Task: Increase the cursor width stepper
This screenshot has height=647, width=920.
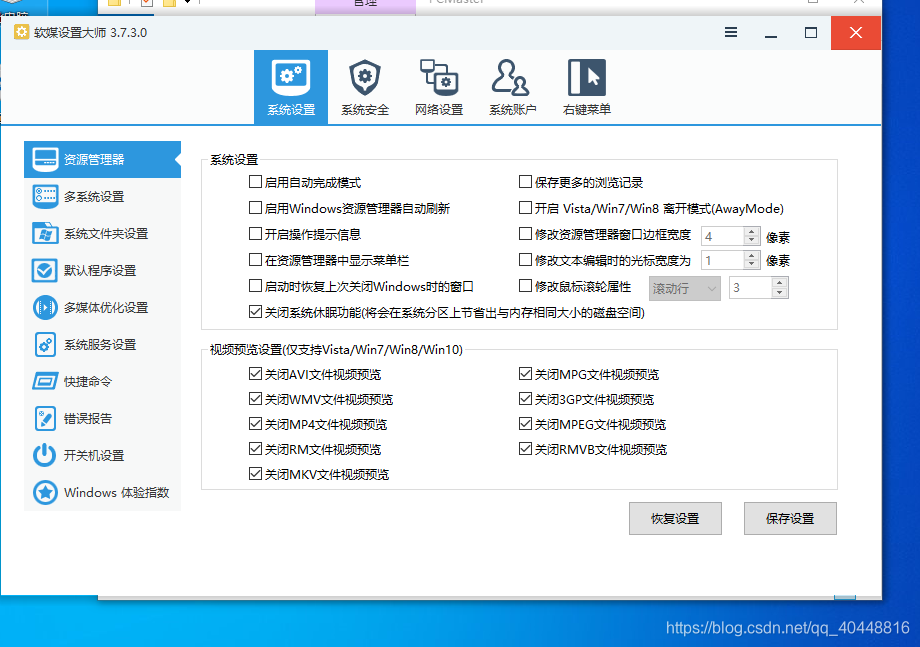Action: (x=752, y=255)
